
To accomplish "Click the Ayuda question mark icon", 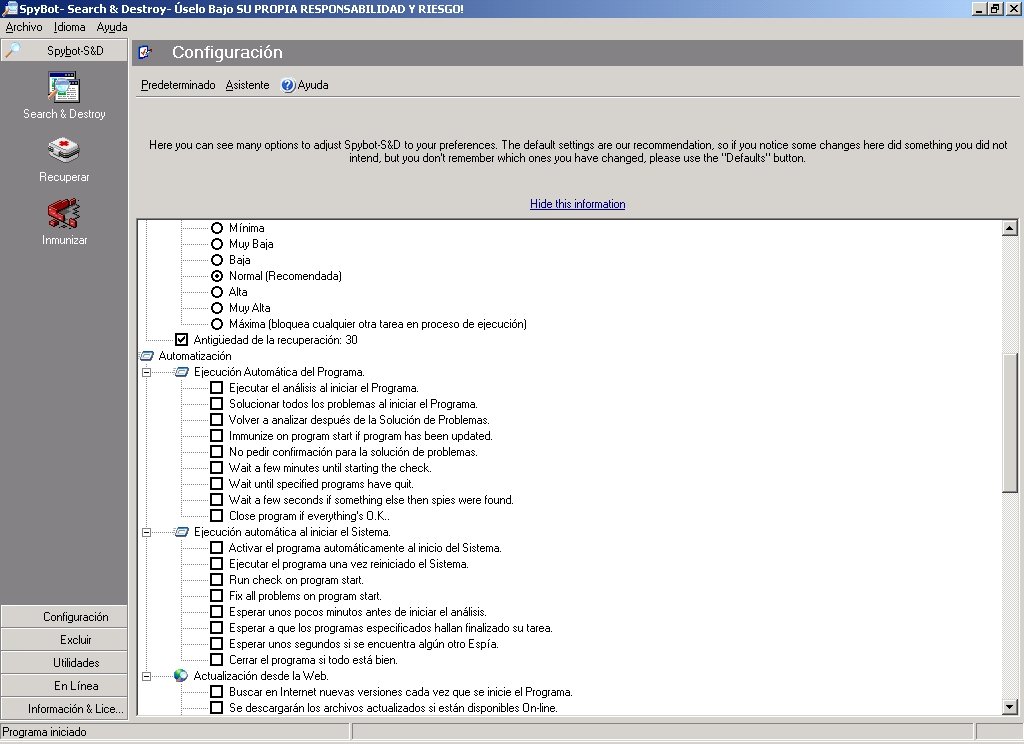I will tap(288, 86).
